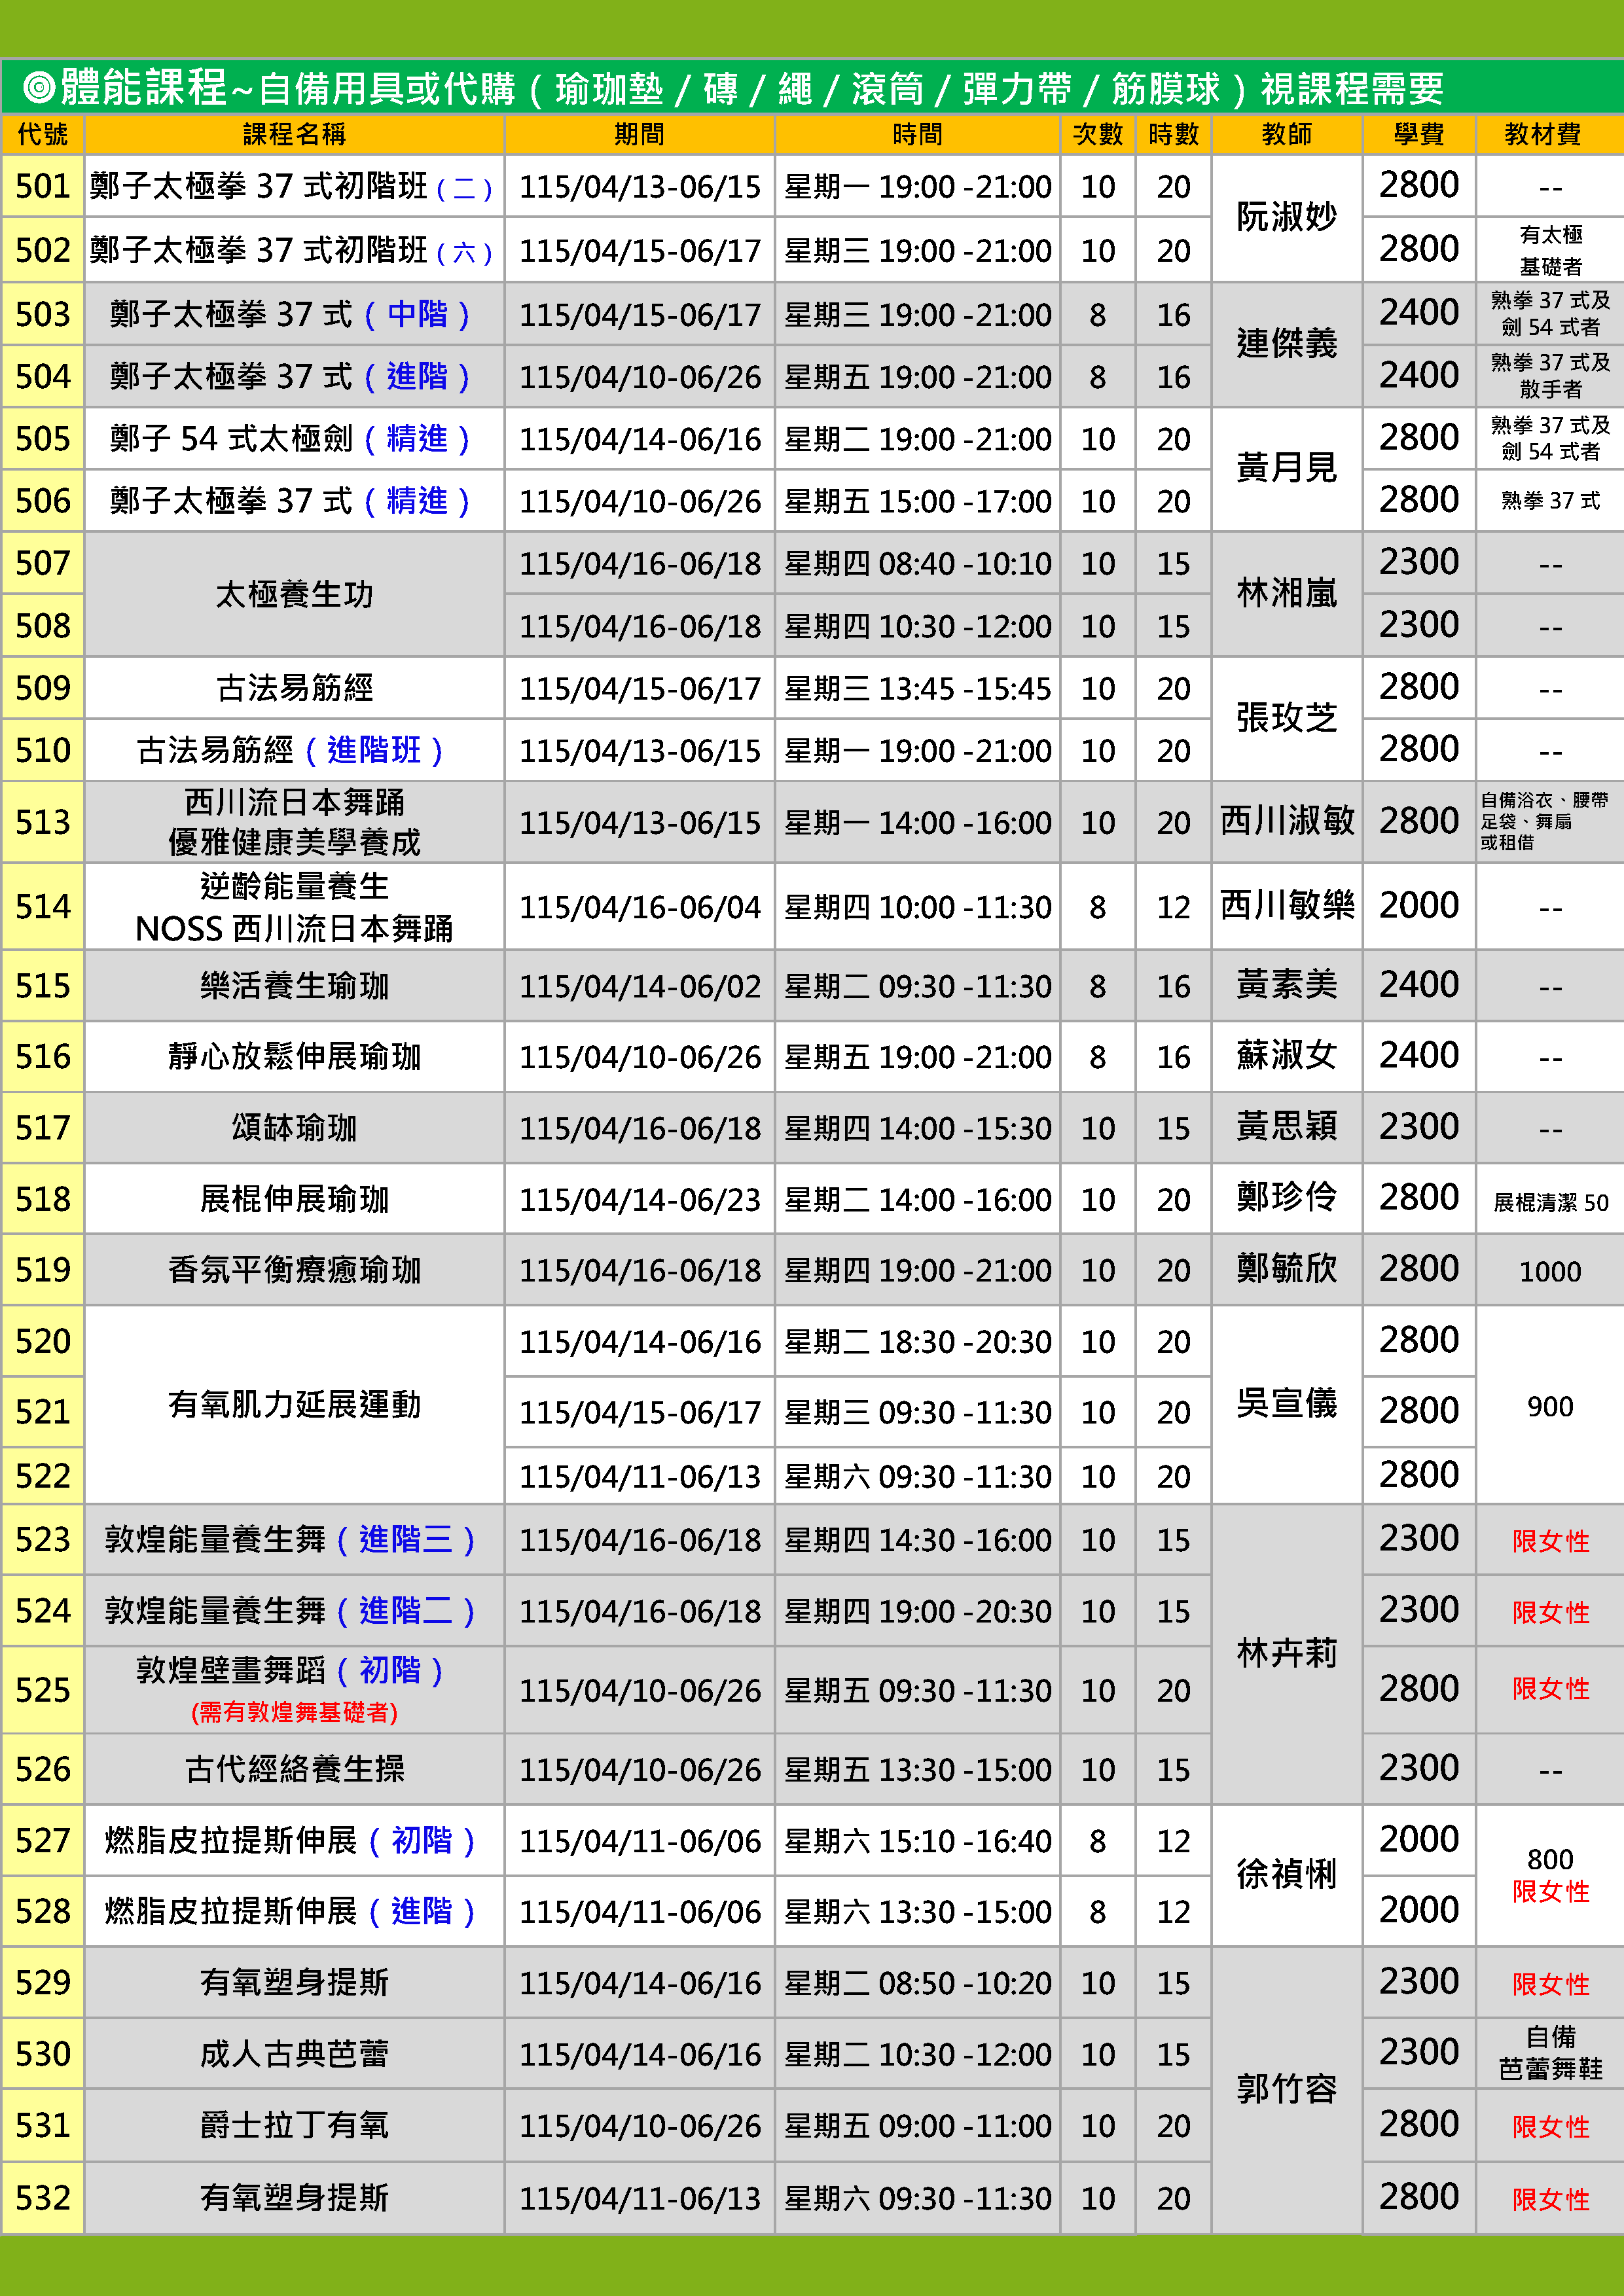This screenshot has width=1624, height=2296.
Task: Select teacher name 阮淑妙
Action: [x=1286, y=217]
